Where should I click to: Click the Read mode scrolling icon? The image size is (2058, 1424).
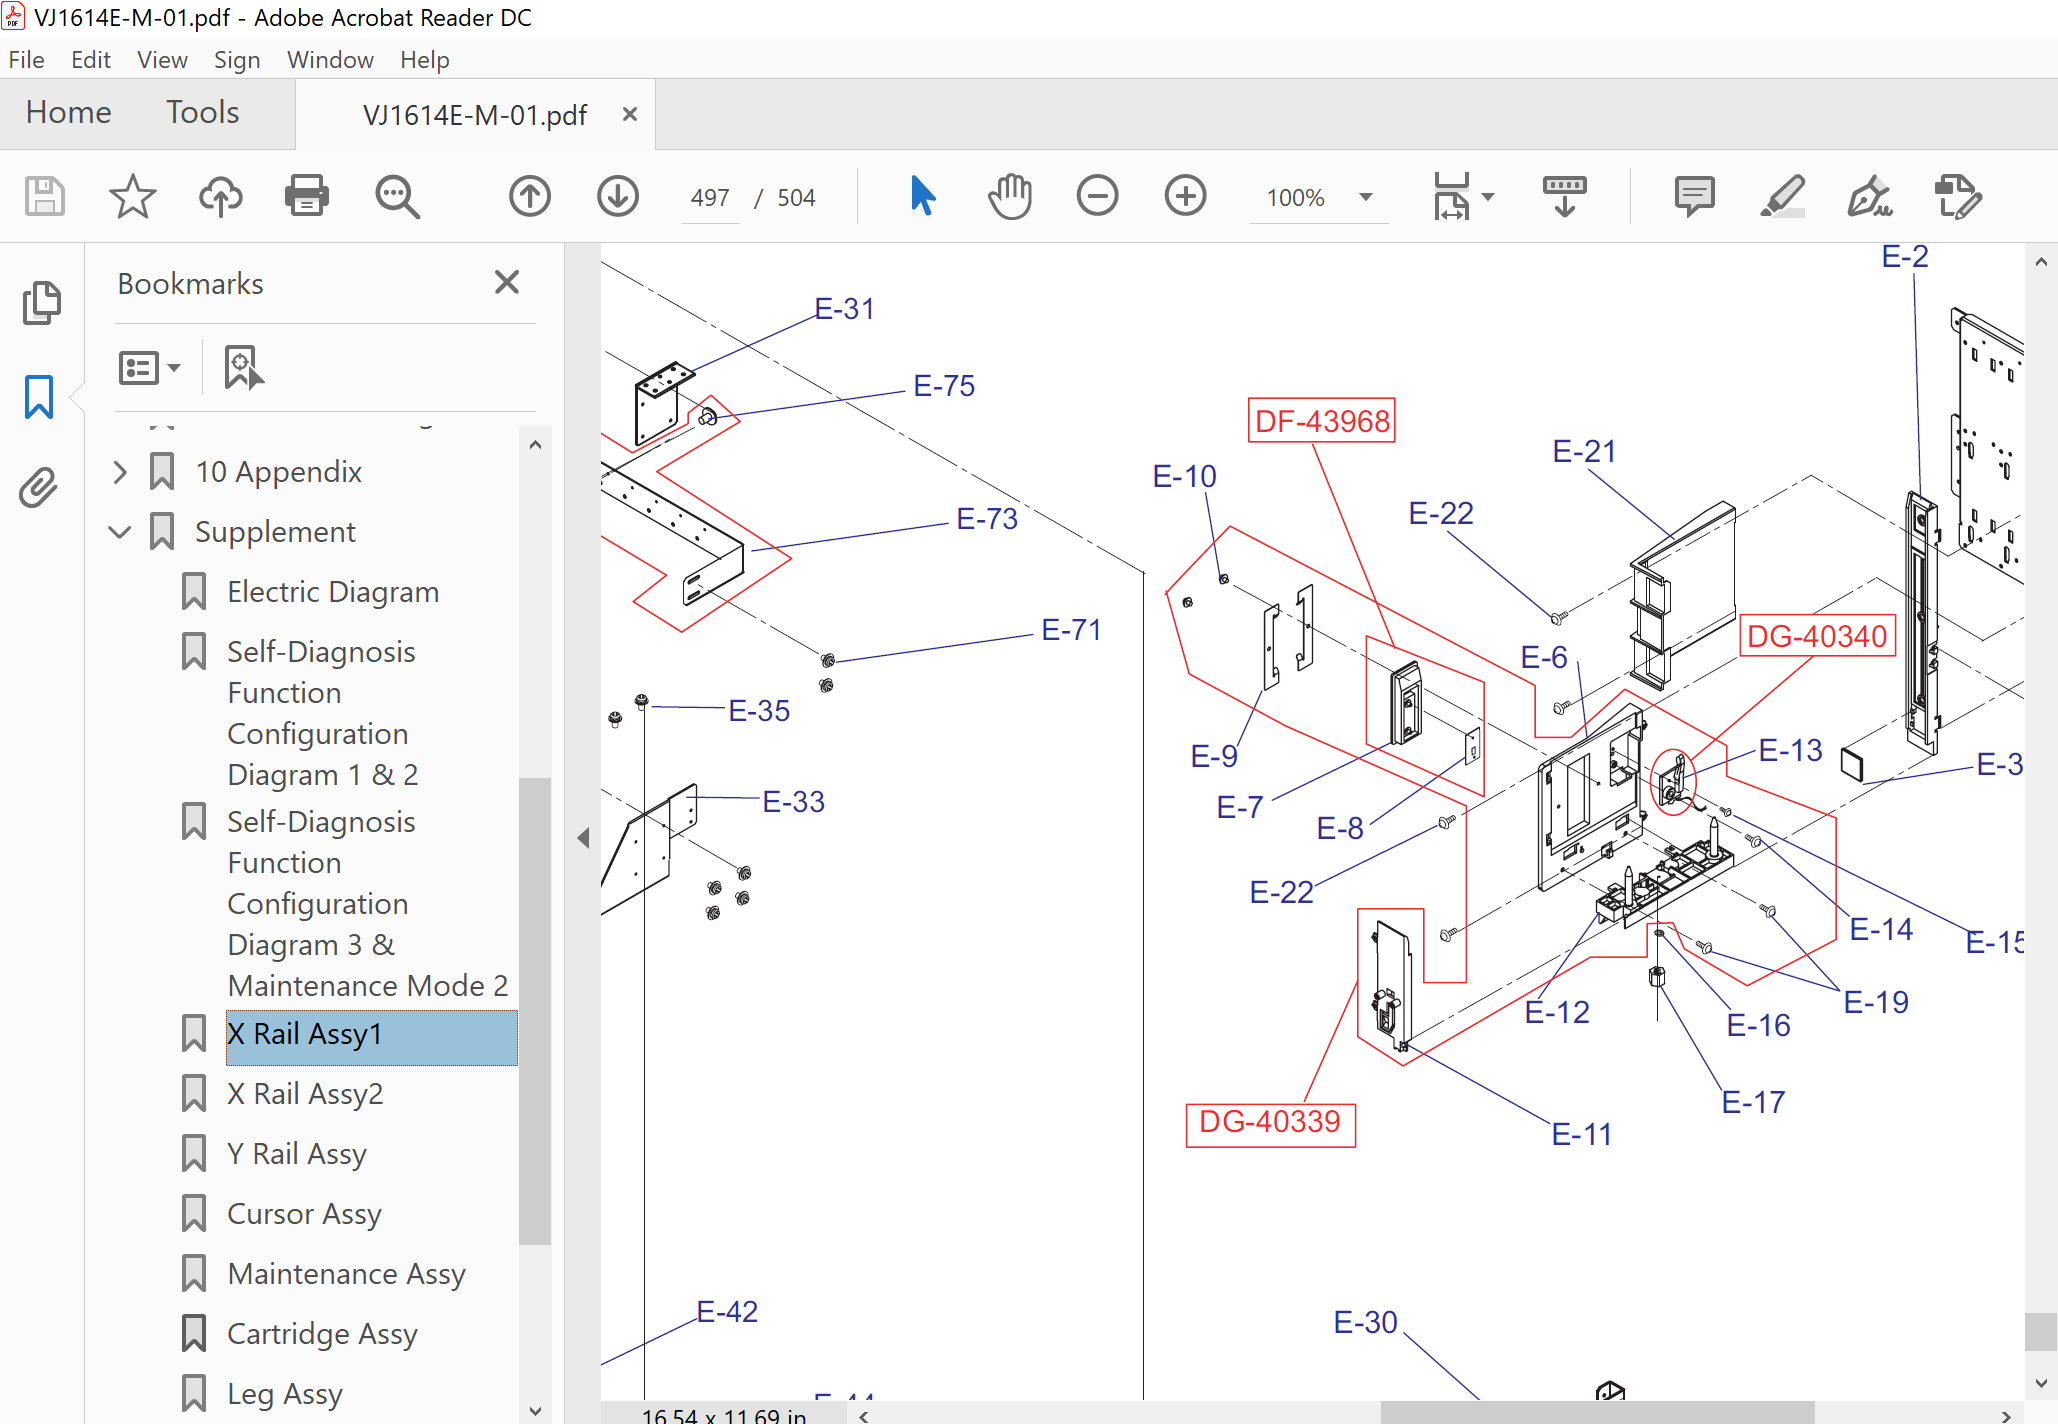point(1565,196)
